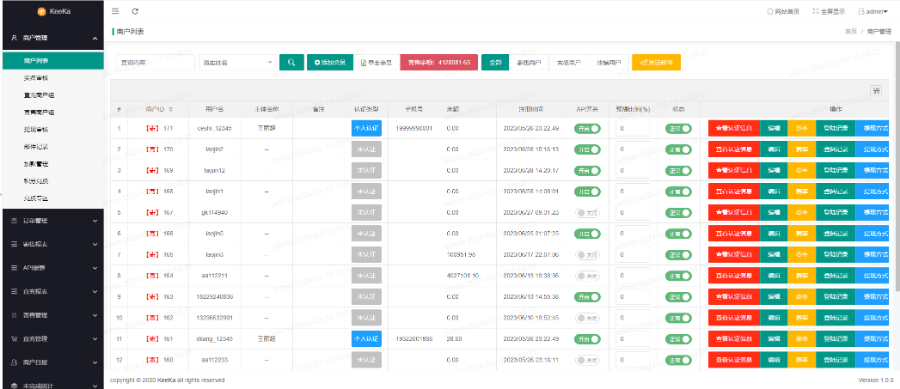Toggle the status switch for merchant 171

coord(679,129)
